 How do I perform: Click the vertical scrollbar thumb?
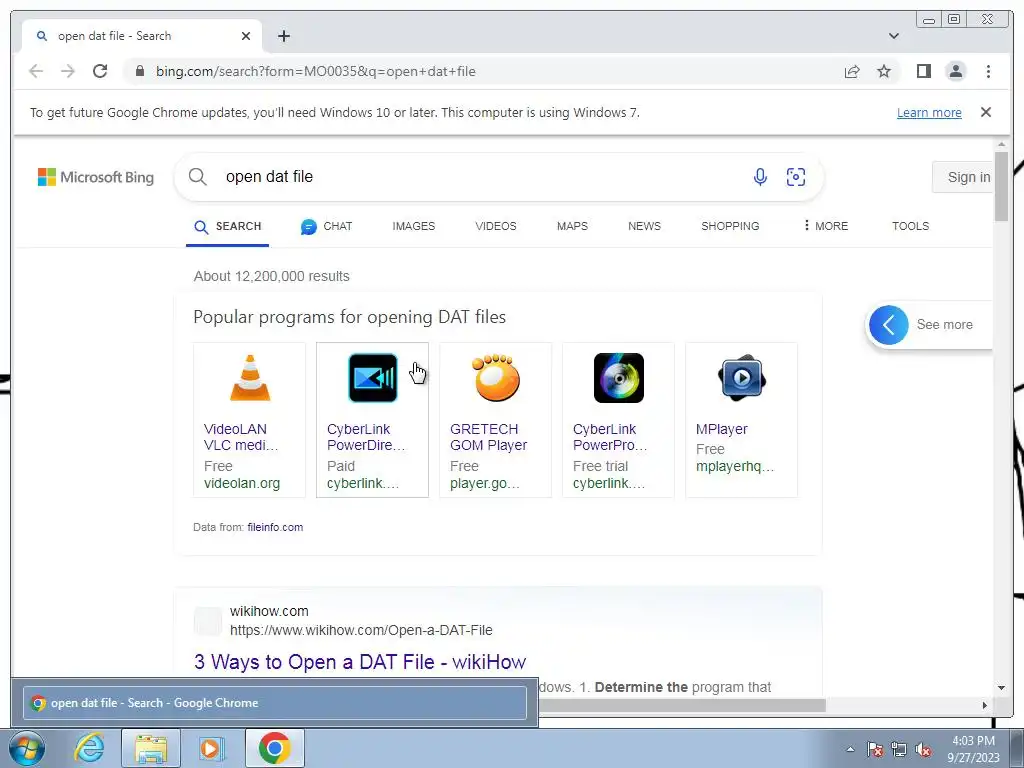(1001, 187)
